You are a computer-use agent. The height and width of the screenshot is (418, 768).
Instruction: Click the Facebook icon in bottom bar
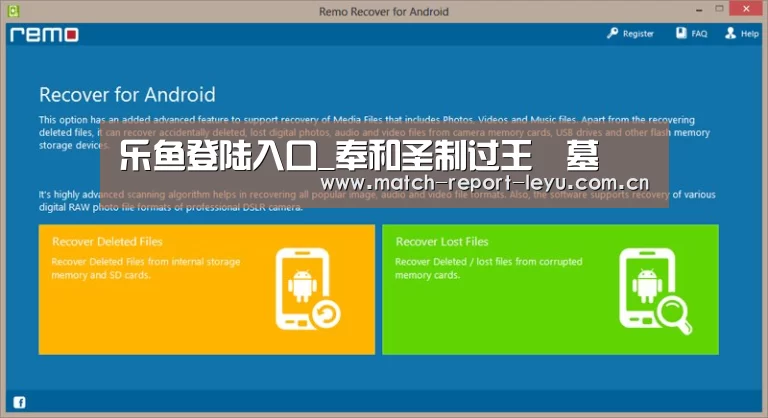(20, 402)
